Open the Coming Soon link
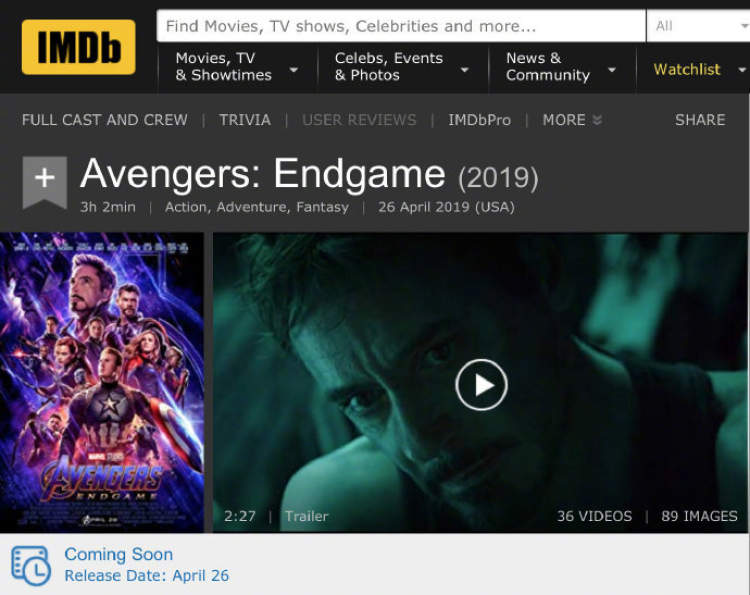Viewport: 750px width, 595px height. (119, 554)
